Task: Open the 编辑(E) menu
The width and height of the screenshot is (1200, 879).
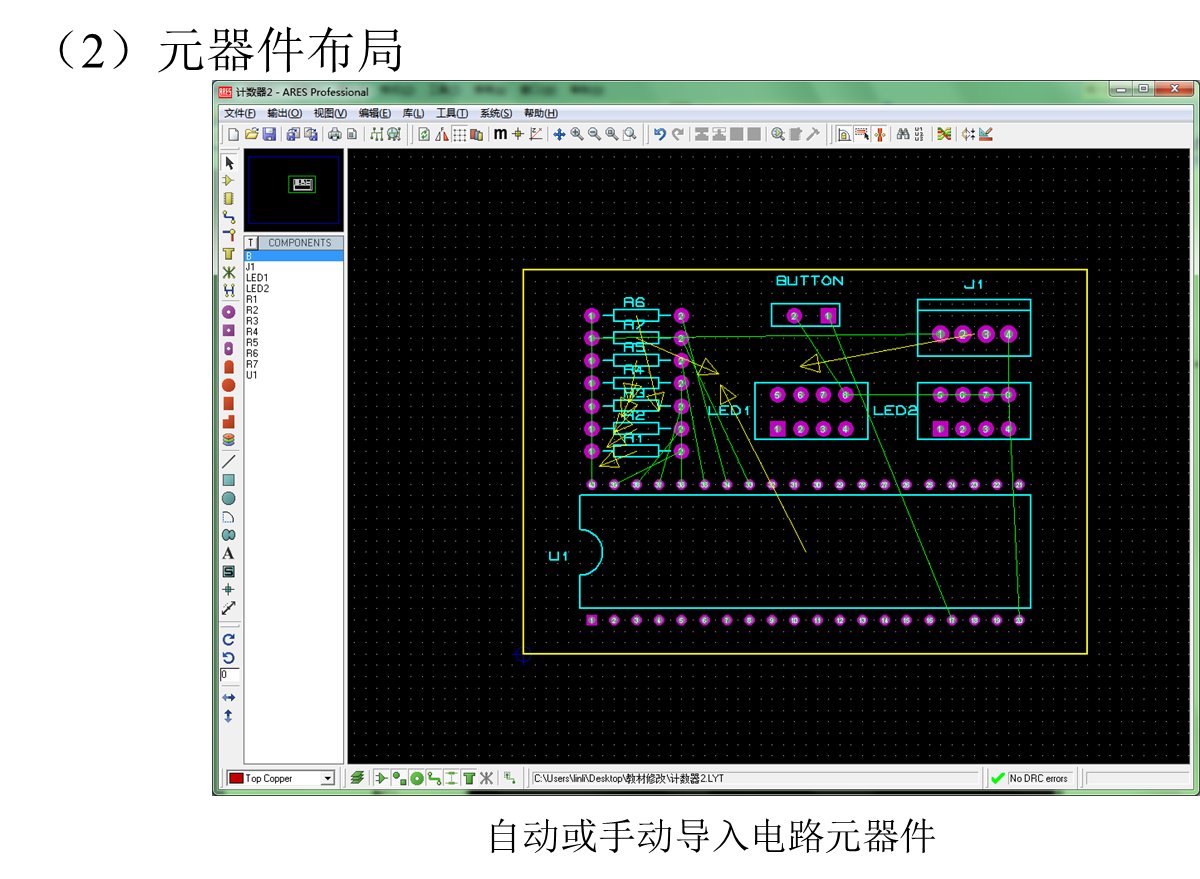Action: (375, 113)
